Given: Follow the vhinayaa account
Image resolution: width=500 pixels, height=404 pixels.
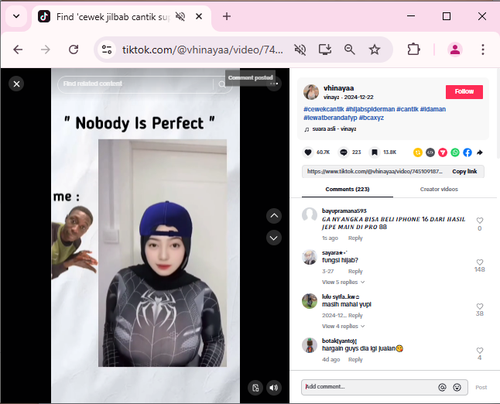Looking at the screenshot, I should click(x=464, y=92).
